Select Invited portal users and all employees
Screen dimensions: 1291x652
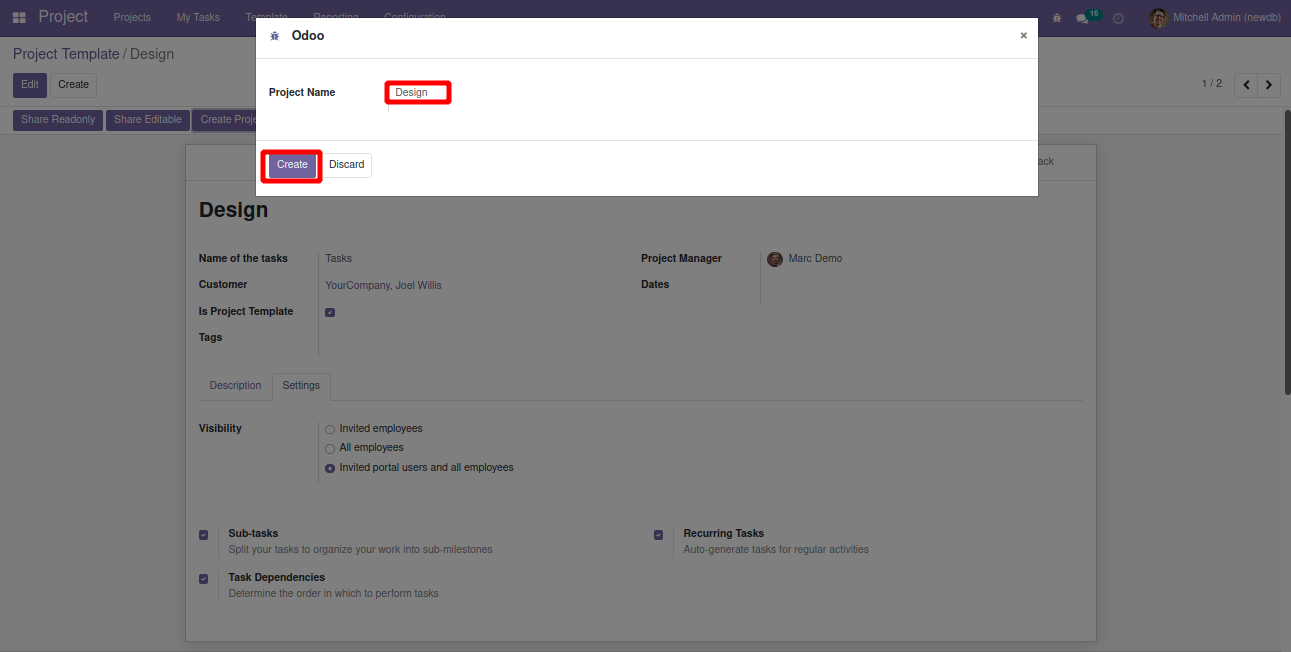coord(330,468)
